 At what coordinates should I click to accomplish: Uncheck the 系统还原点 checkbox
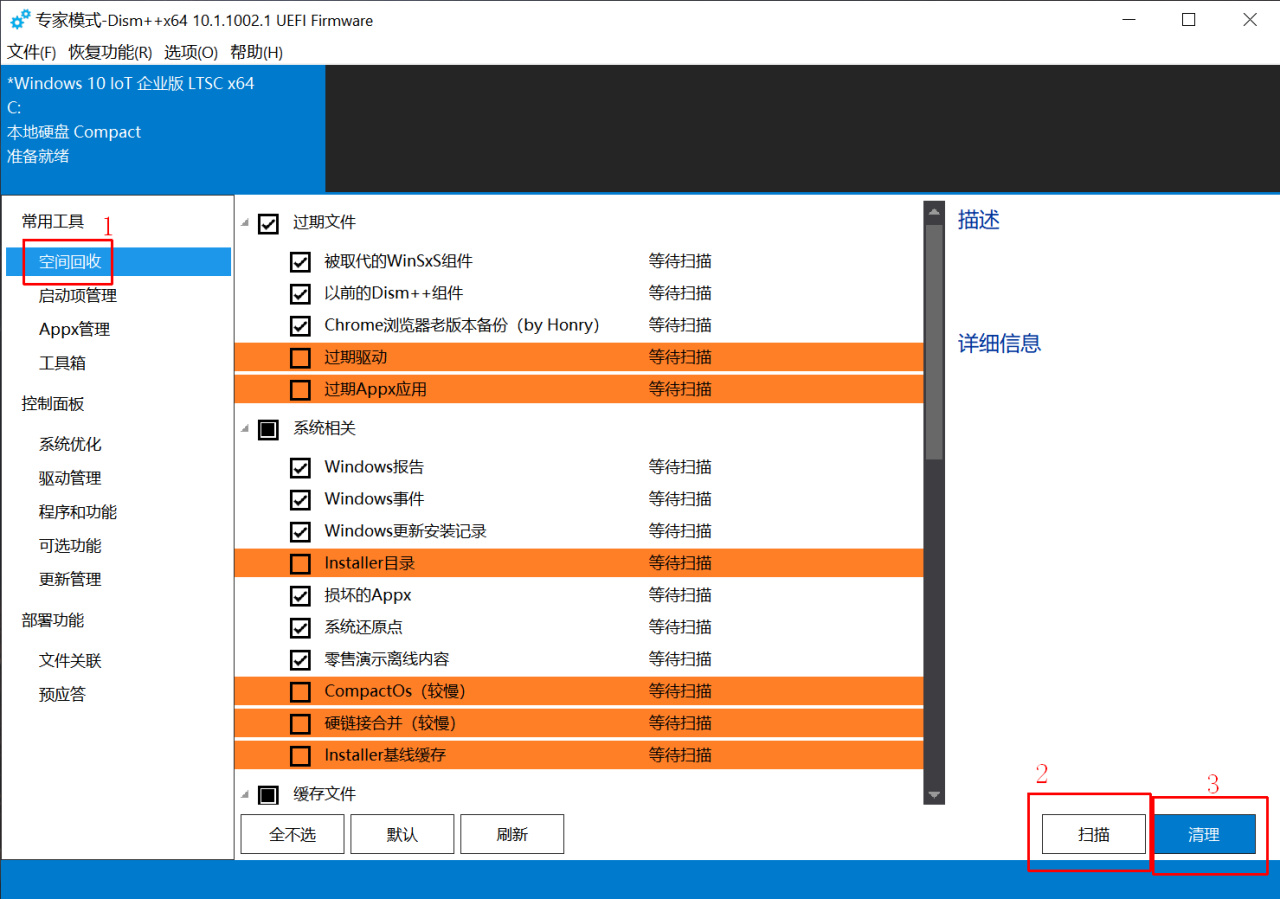pyautogui.click(x=300, y=628)
